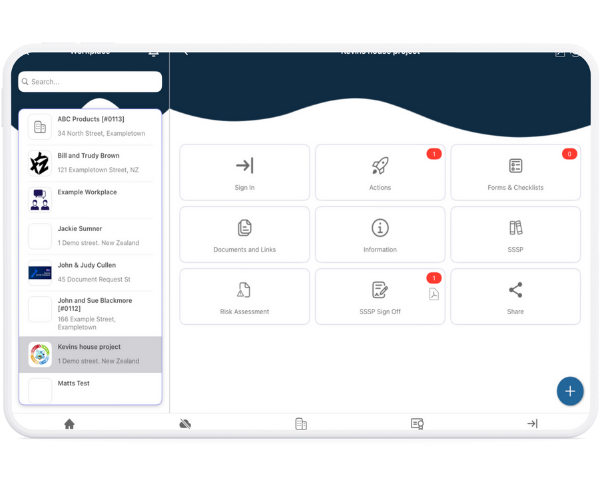Click the Risk Assessment warning-document icon

244,290
